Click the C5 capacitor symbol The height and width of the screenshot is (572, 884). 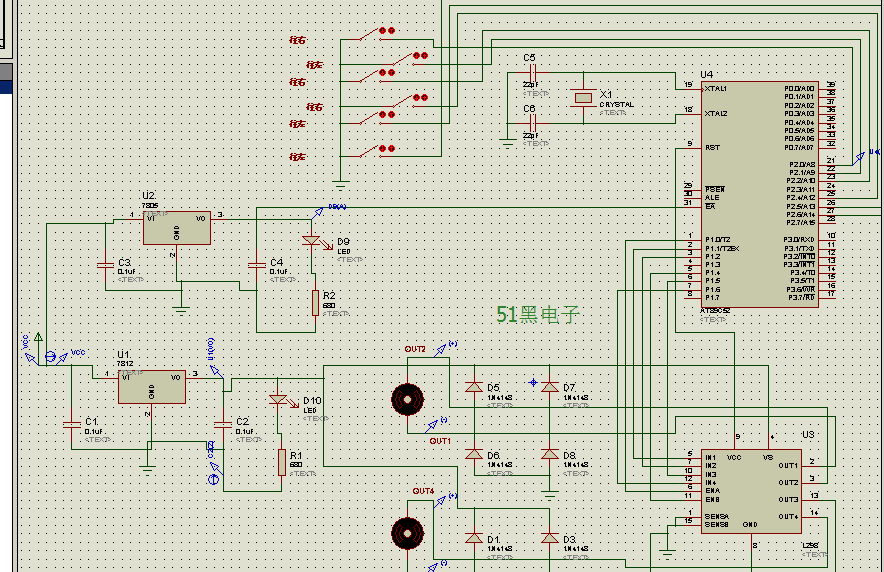tap(529, 73)
